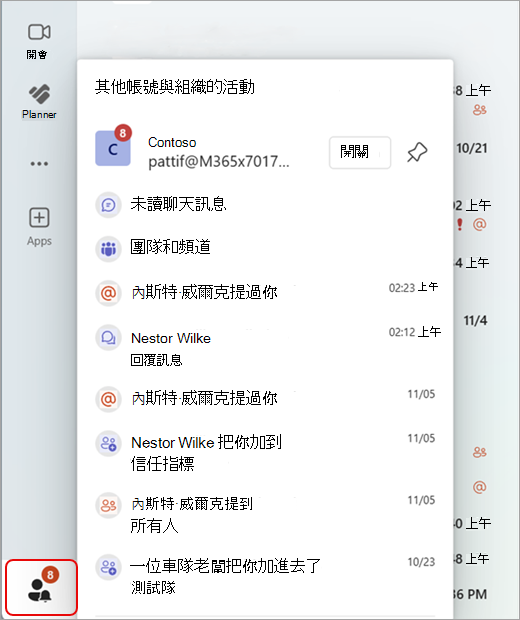Screen dimensions: 520x620
Task: Click the 其他帳號與組織的活動 heading
Action: pos(174,87)
